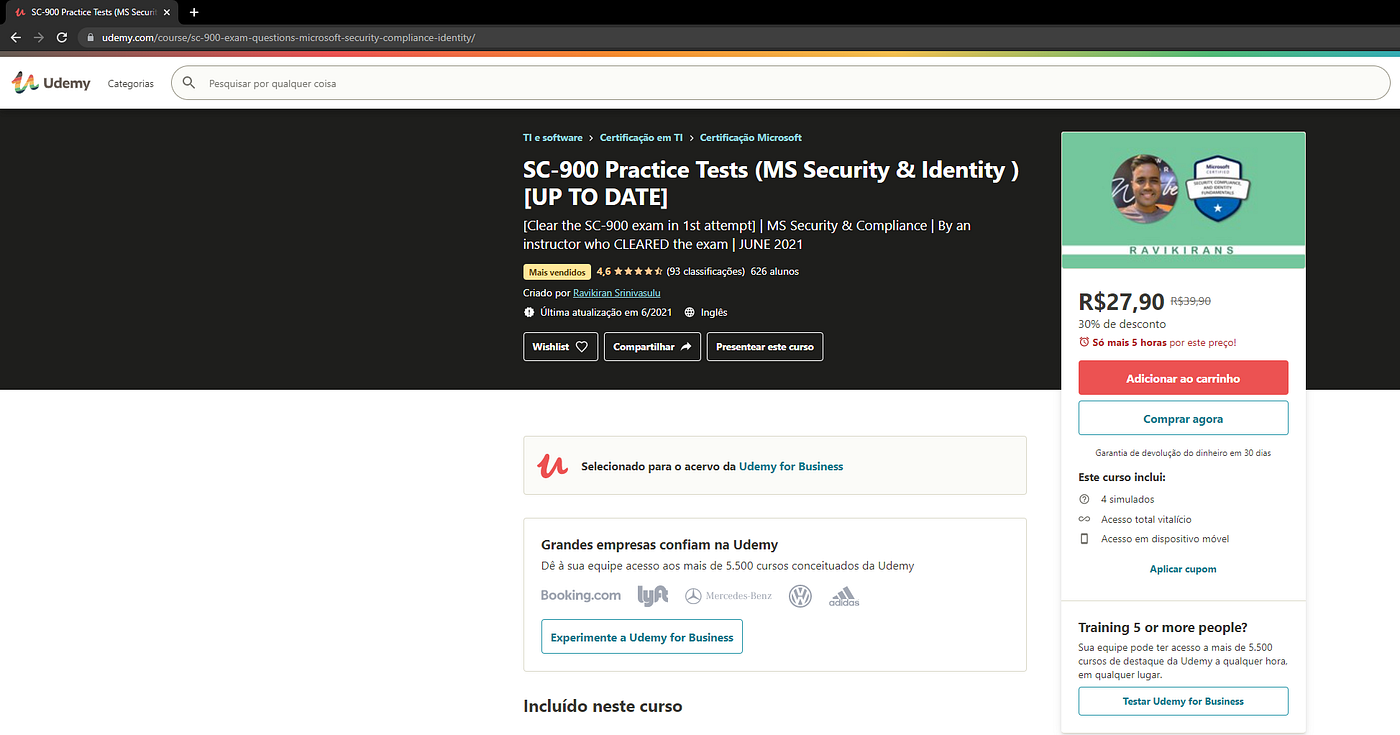Click the Adidas logo
Screen dimensions: 1400x735
(844, 597)
